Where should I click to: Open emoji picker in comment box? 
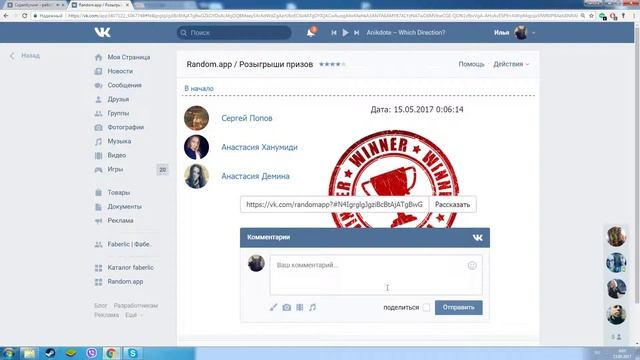pos(472,266)
